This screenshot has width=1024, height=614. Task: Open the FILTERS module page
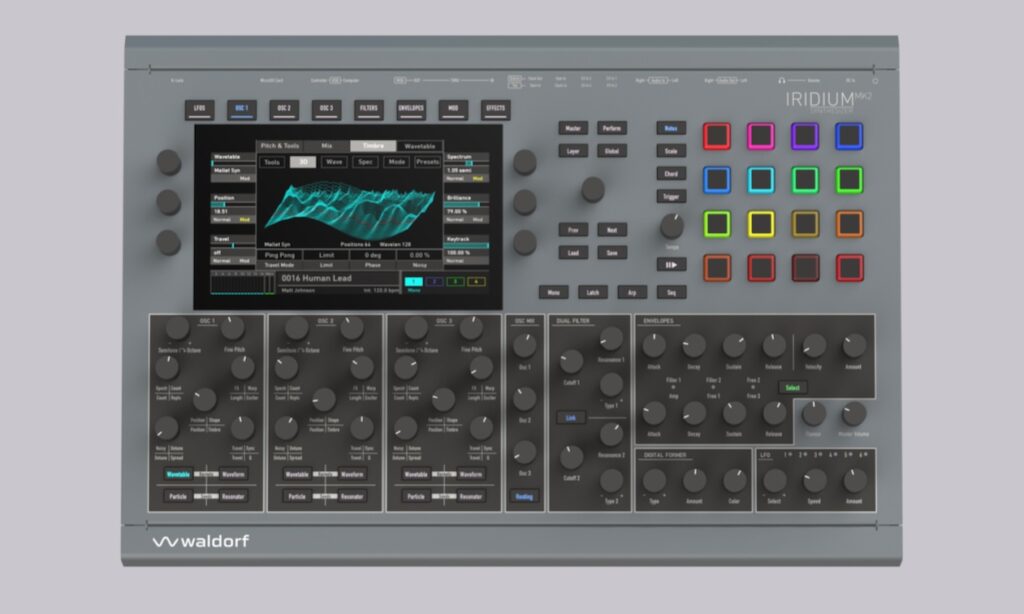[x=369, y=110]
